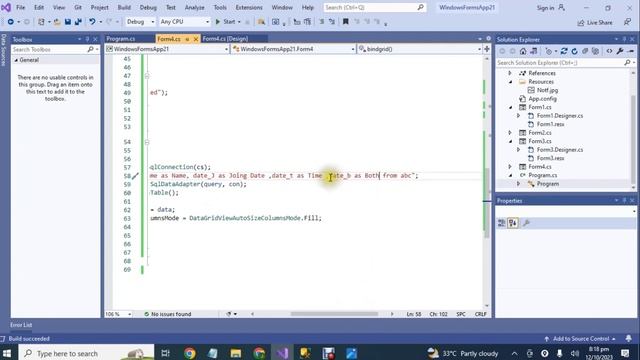Click the Solution Explorer Home icon
This screenshot has height=360, width=640.
tap(523, 51)
